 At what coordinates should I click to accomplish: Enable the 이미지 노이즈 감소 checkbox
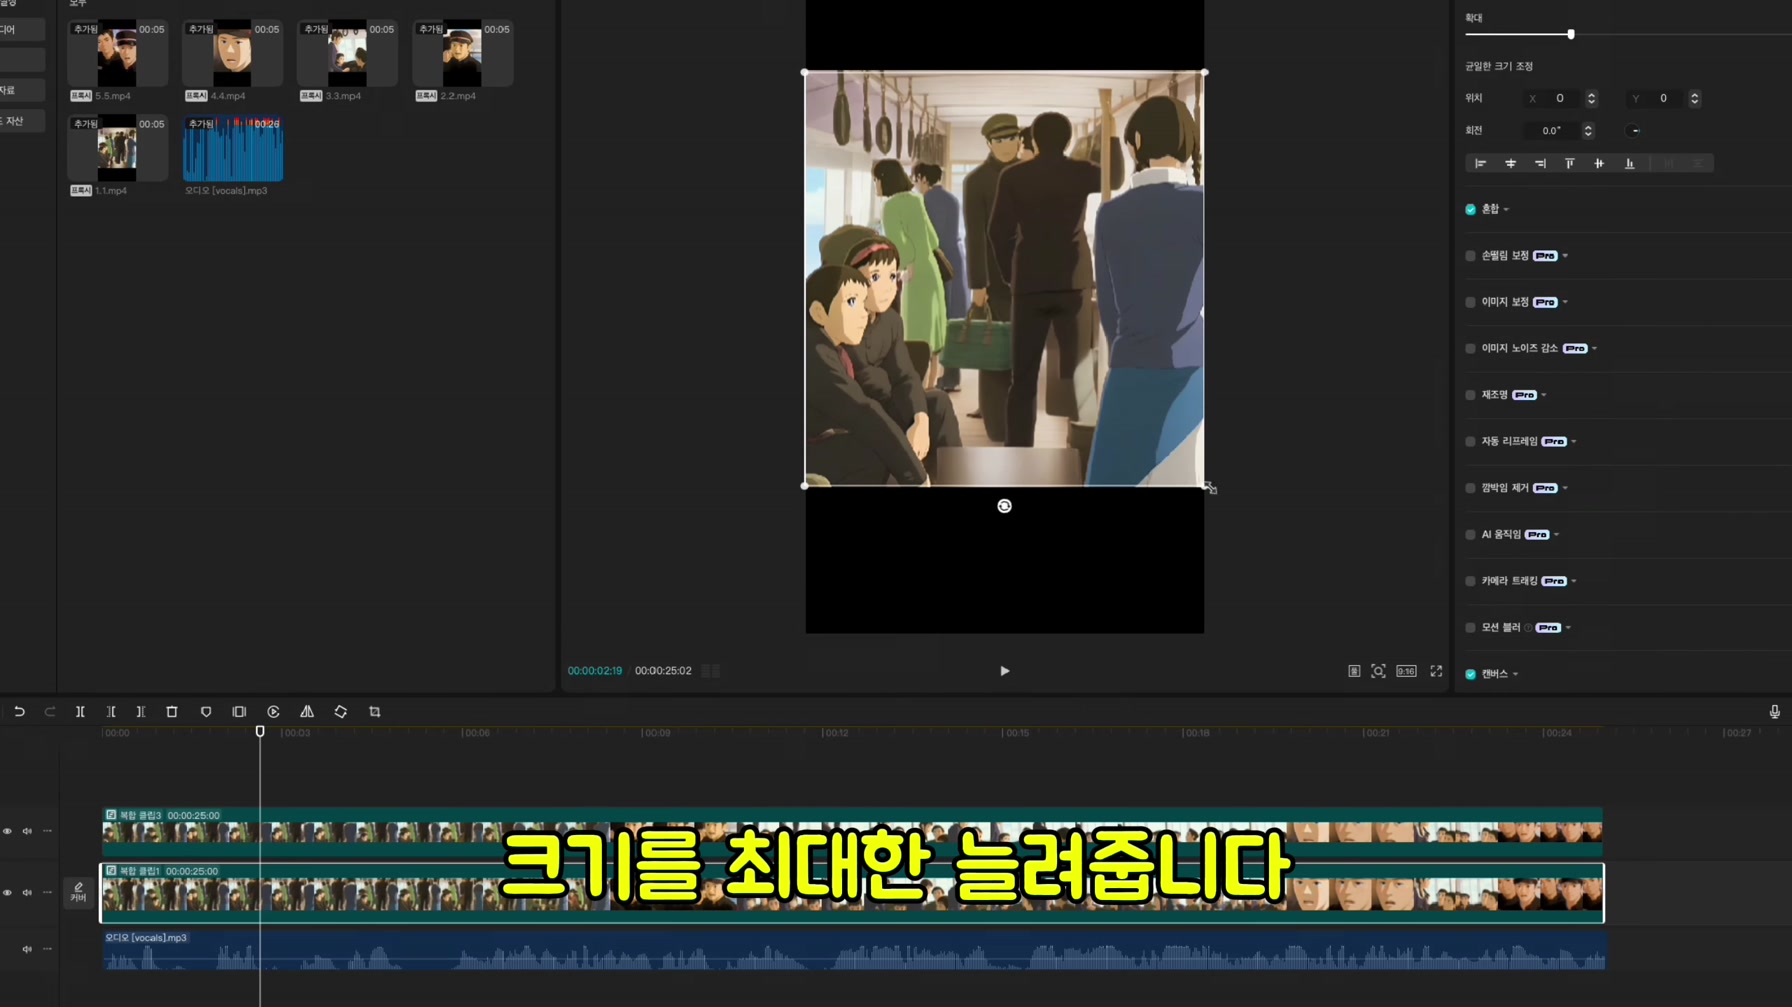(x=1470, y=349)
